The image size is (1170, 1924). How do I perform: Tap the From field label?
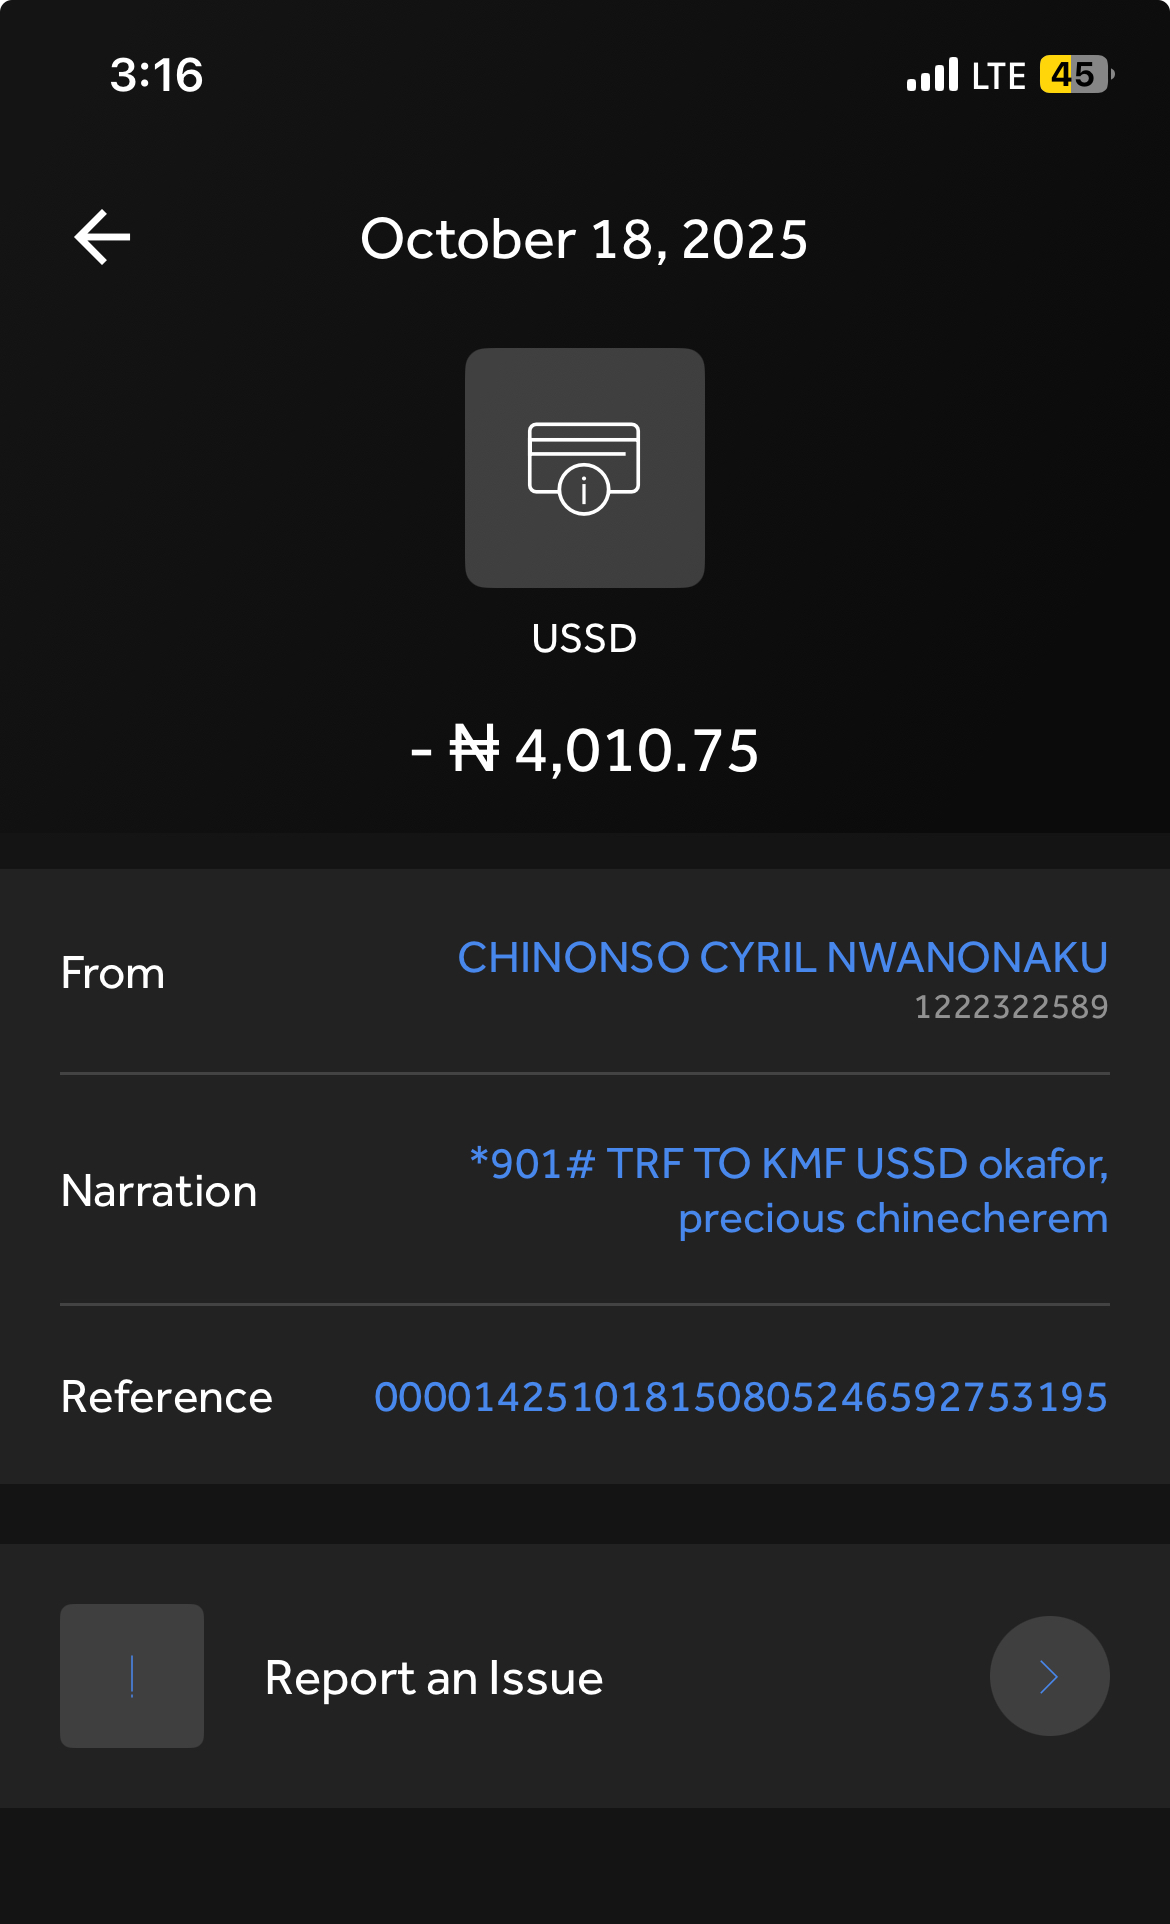pyautogui.click(x=113, y=973)
